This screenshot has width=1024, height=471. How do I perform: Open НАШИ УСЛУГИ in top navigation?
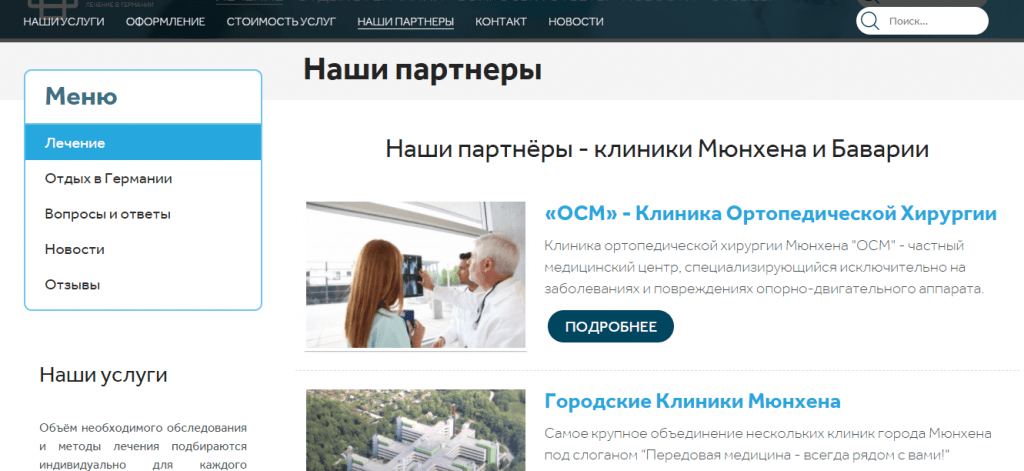click(x=64, y=21)
